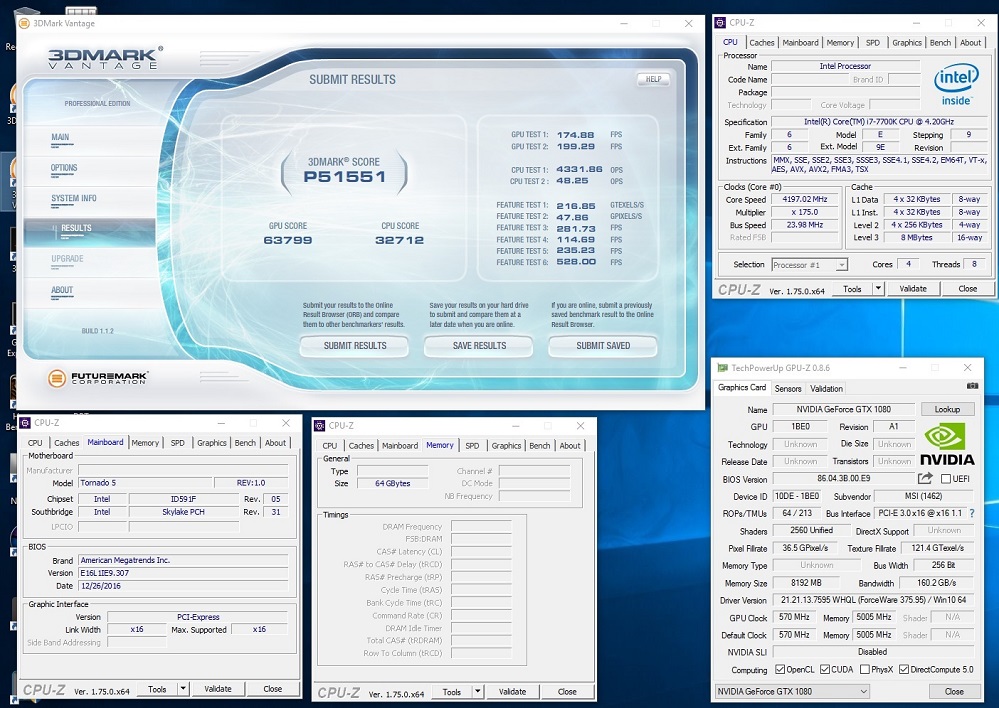This screenshot has width=999, height=708.
Task: Click the Bus Interface question mark icon
Action: point(971,513)
